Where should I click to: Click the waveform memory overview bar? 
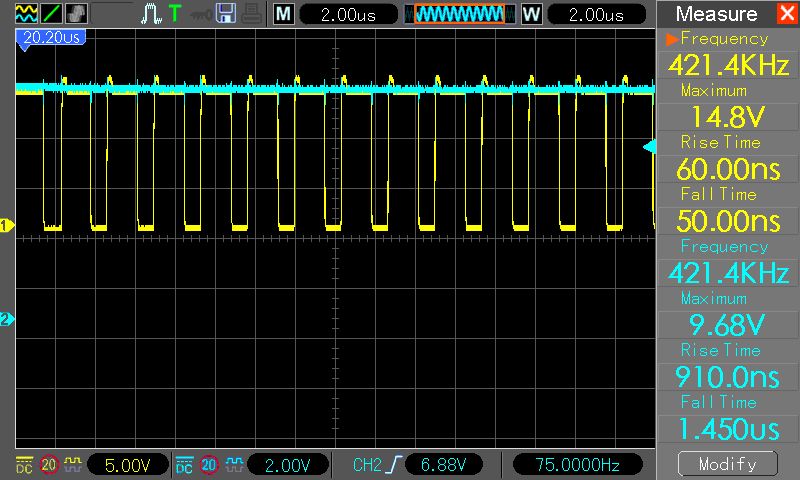[x=459, y=14]
